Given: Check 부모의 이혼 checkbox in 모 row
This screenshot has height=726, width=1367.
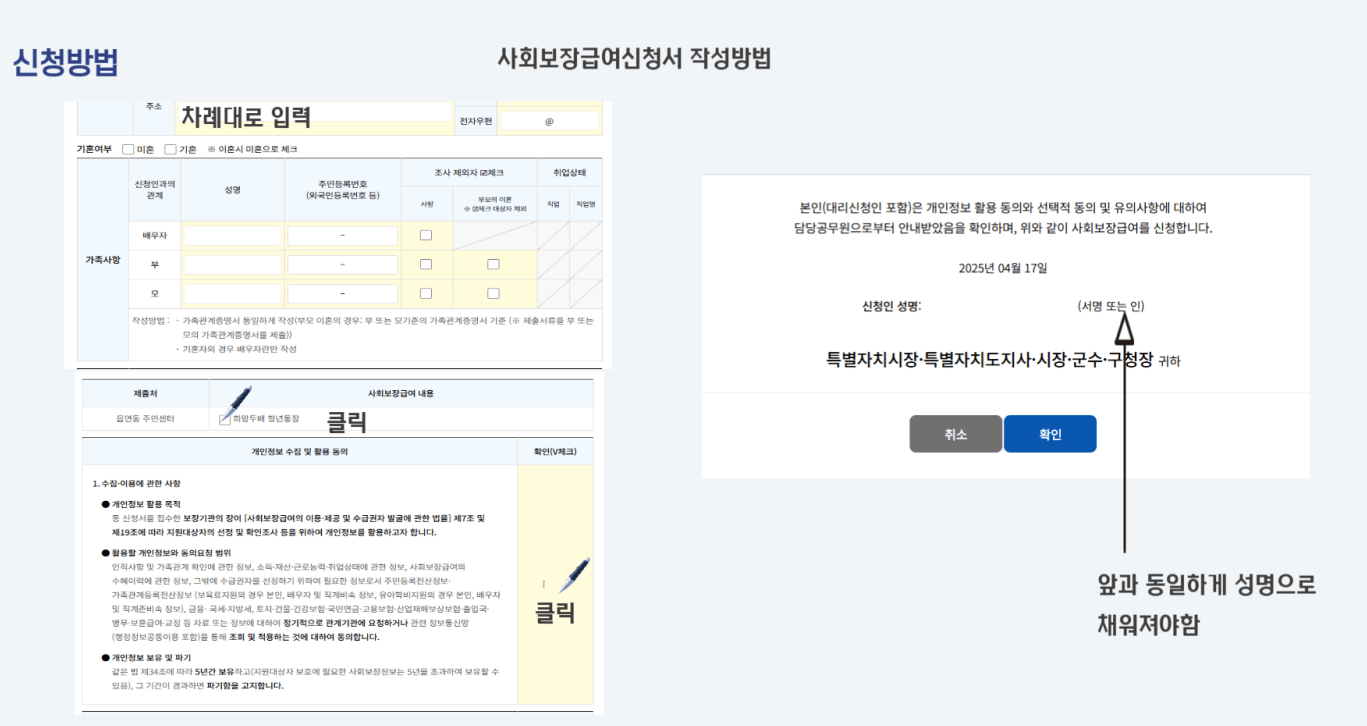Looking at the screenshot, I should [493, 291].
